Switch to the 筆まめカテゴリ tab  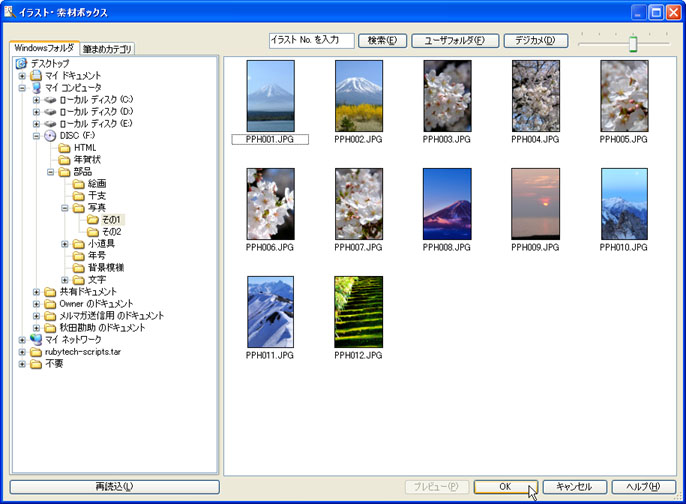[109, 49]
